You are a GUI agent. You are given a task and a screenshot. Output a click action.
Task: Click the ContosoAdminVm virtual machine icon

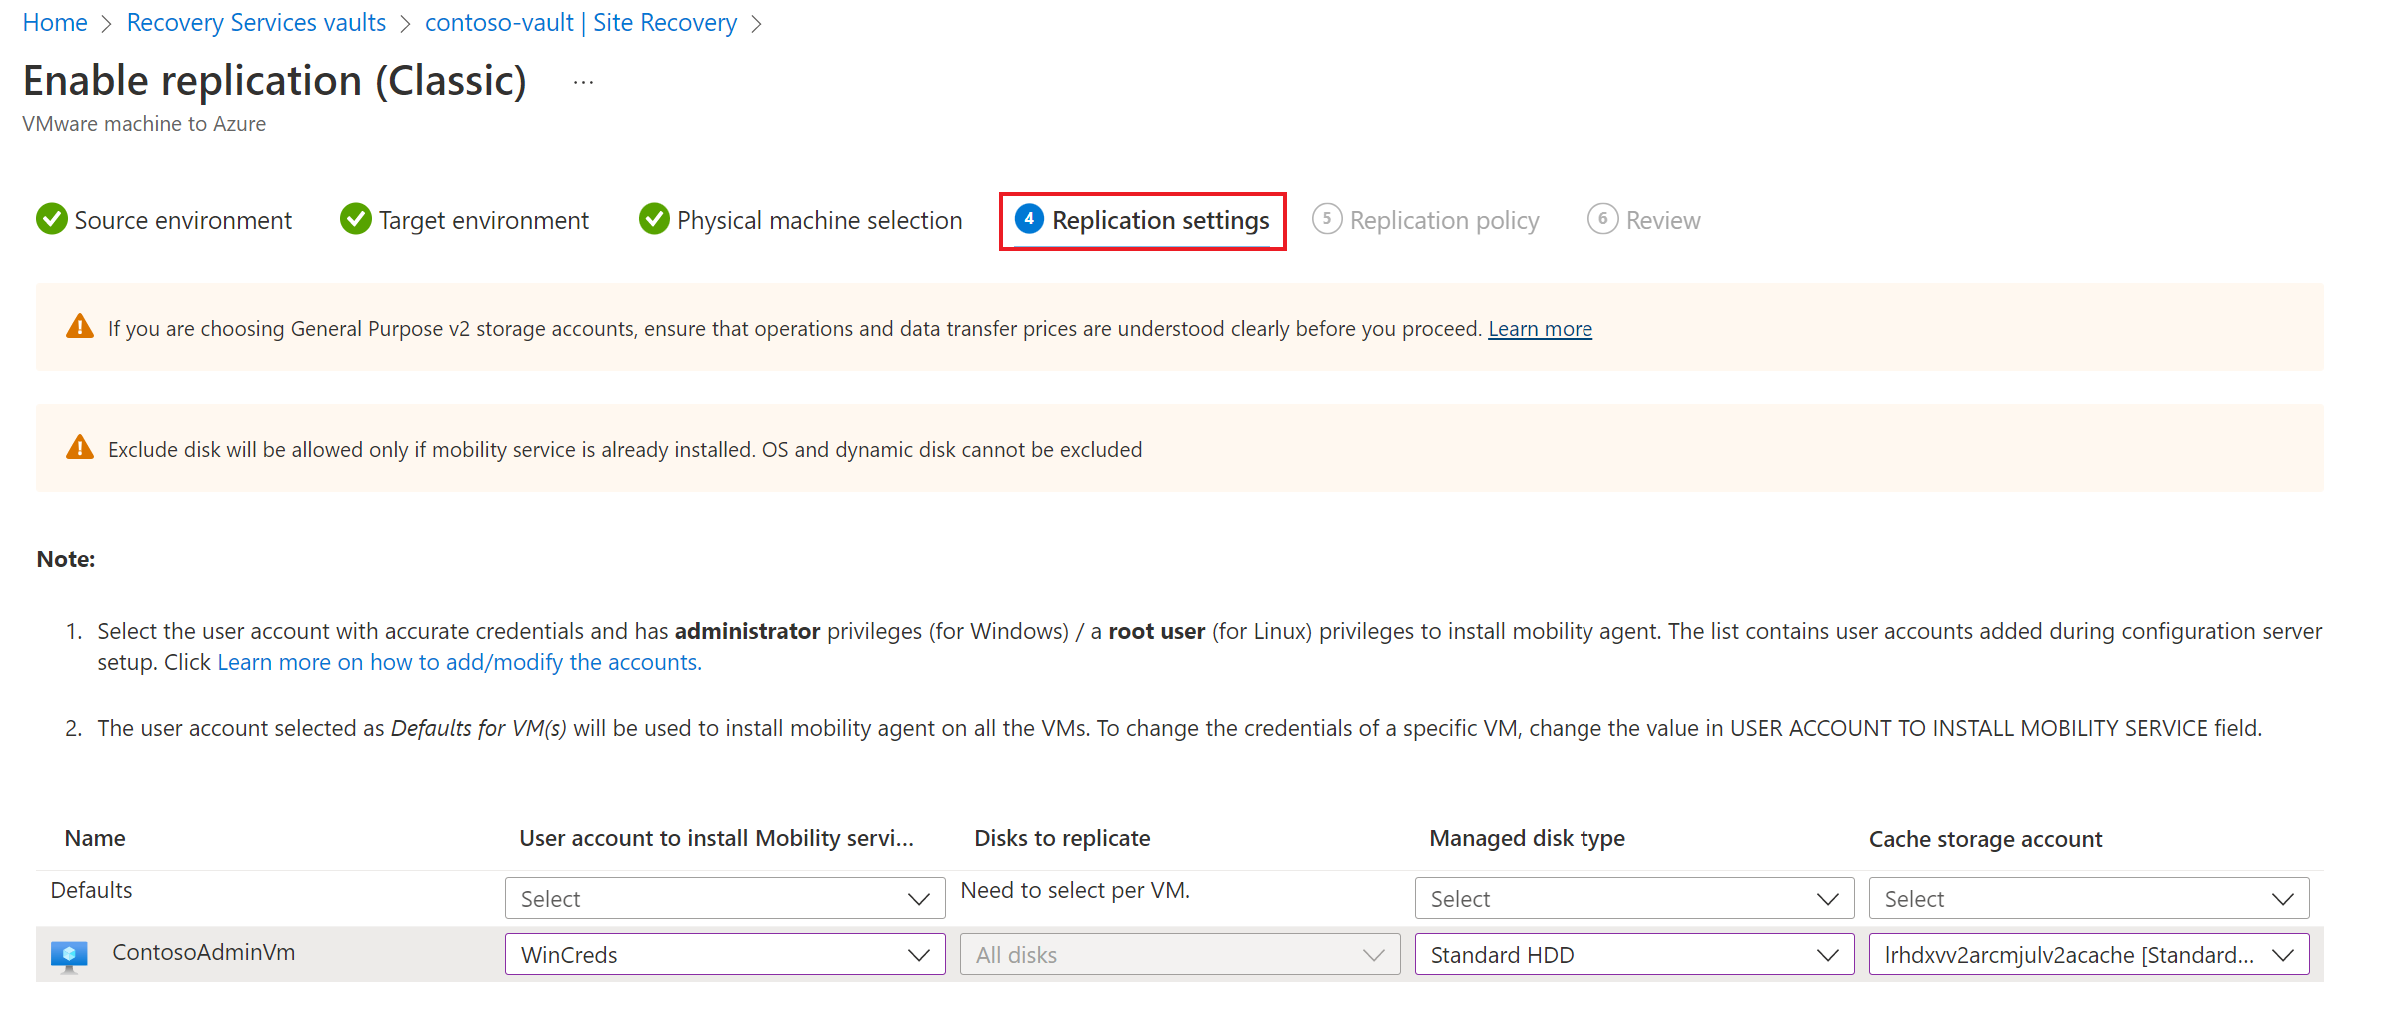coord(69,955)
